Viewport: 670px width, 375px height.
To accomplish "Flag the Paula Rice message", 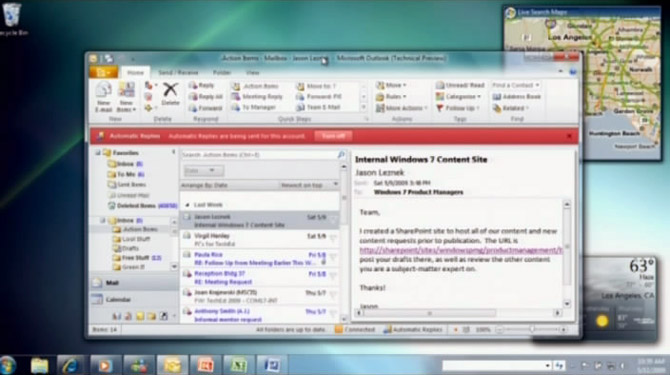I will point(332,256).
